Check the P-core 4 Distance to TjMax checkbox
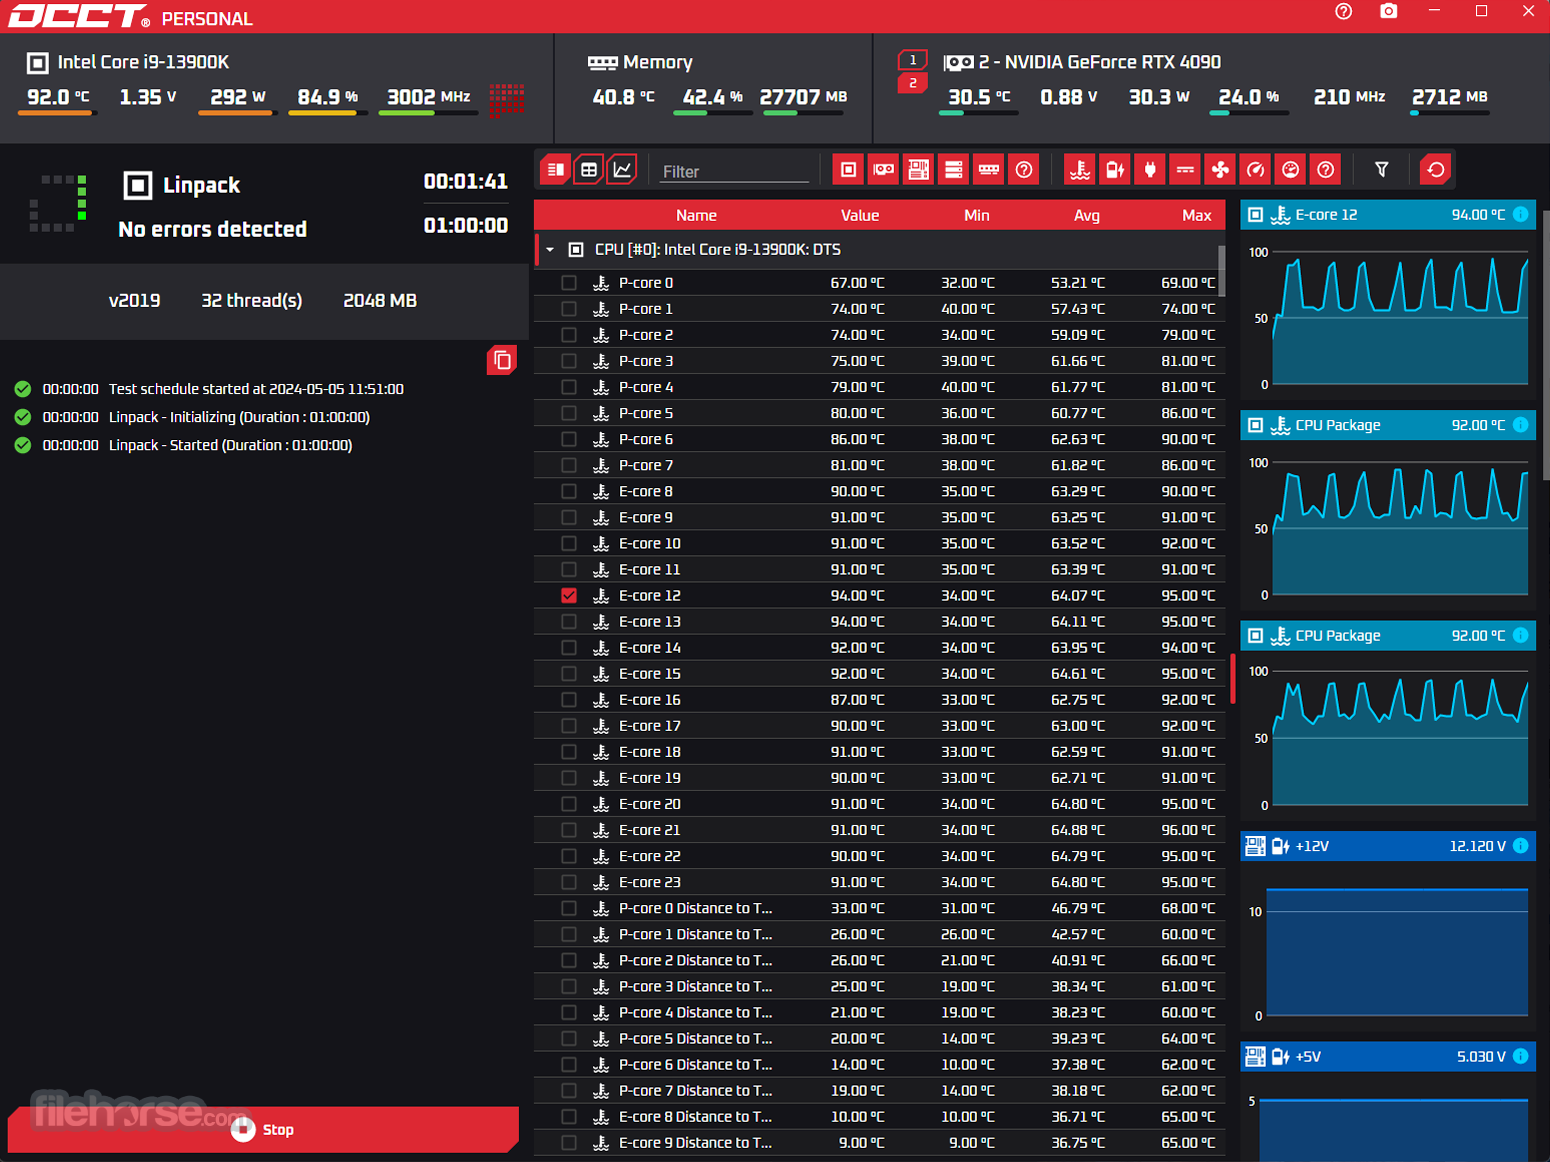The height and width of the screenshot is (1162, 1550). pos(569,1012)
